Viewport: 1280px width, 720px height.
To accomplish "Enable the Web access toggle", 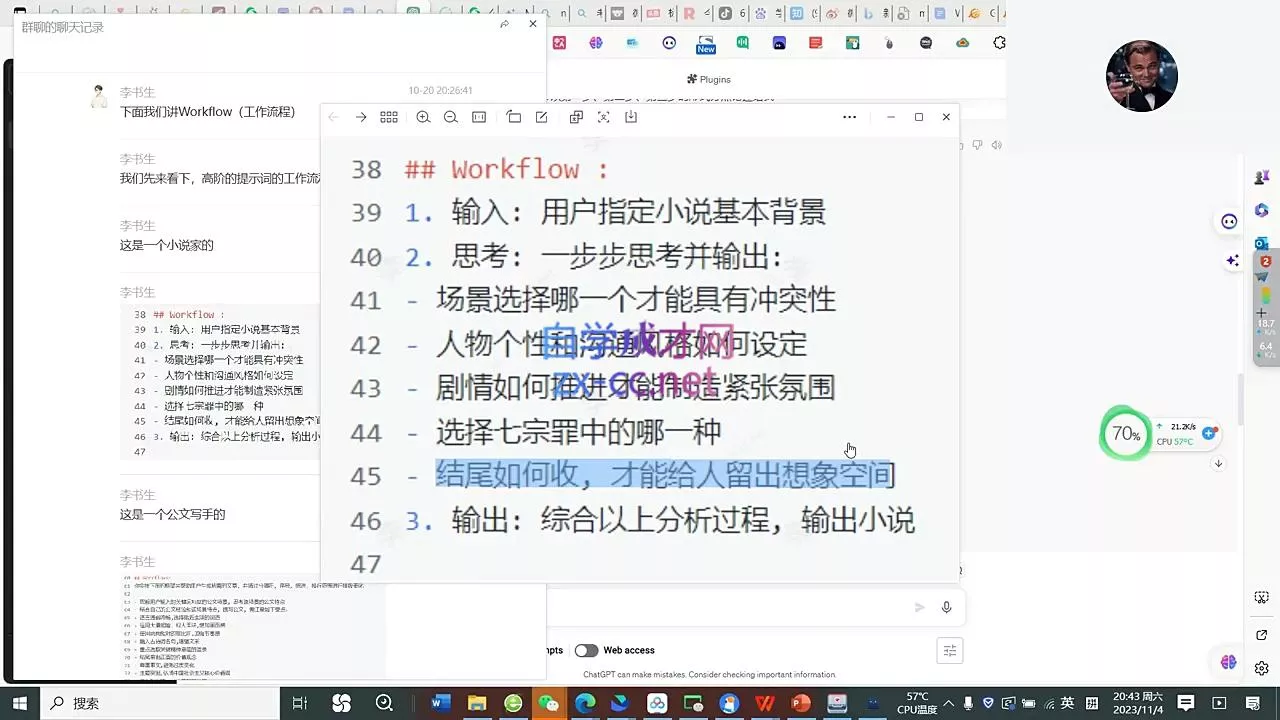I will pos(586,650).
